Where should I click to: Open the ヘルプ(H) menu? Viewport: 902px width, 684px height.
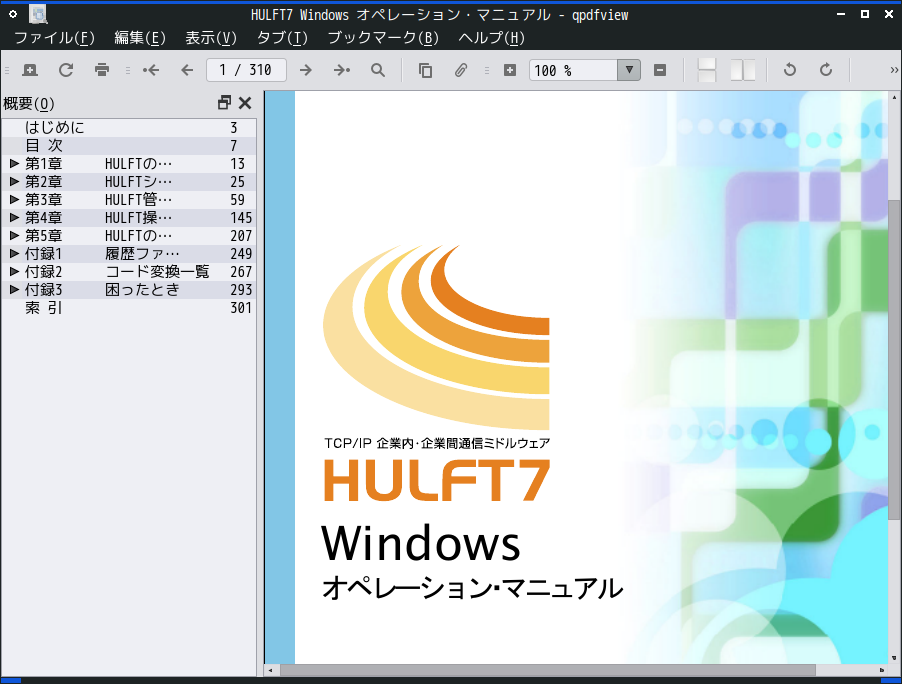491,38
